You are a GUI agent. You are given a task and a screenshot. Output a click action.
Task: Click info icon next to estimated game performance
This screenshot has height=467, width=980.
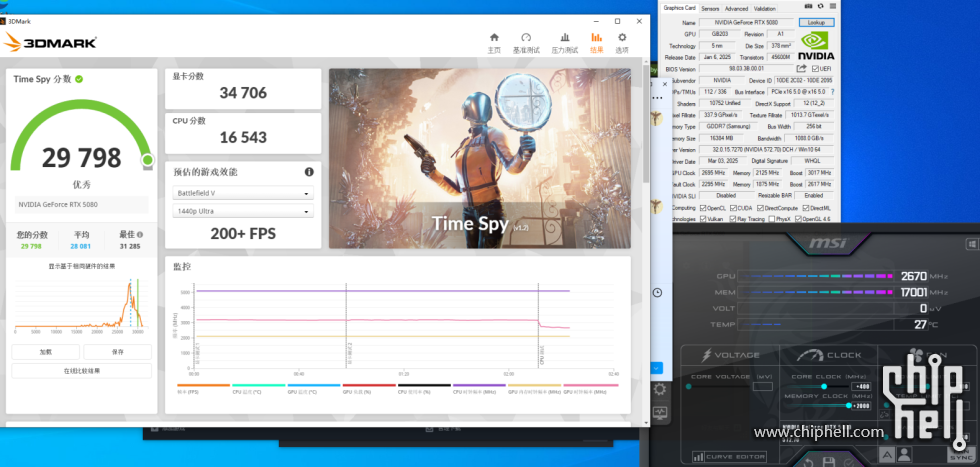tap(309, 172)
